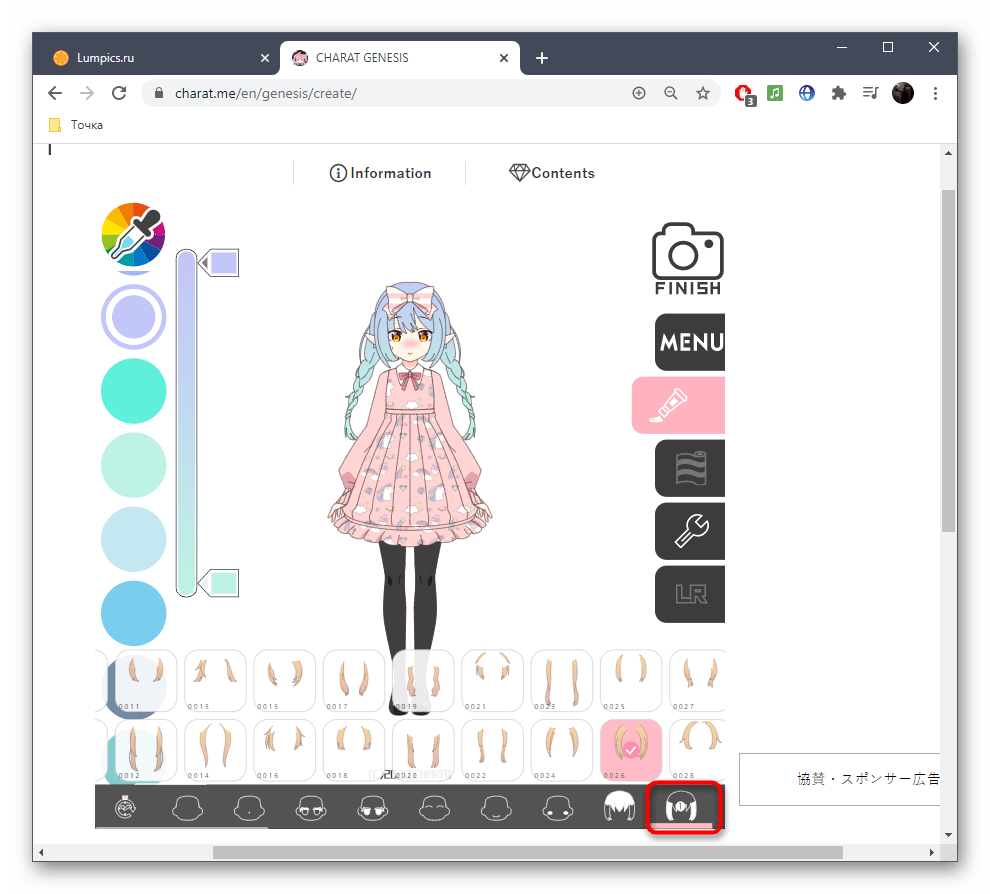This screenshot has height=894, width=990.
Task: Click the FINISH camera icon
Action: (687, 258)
